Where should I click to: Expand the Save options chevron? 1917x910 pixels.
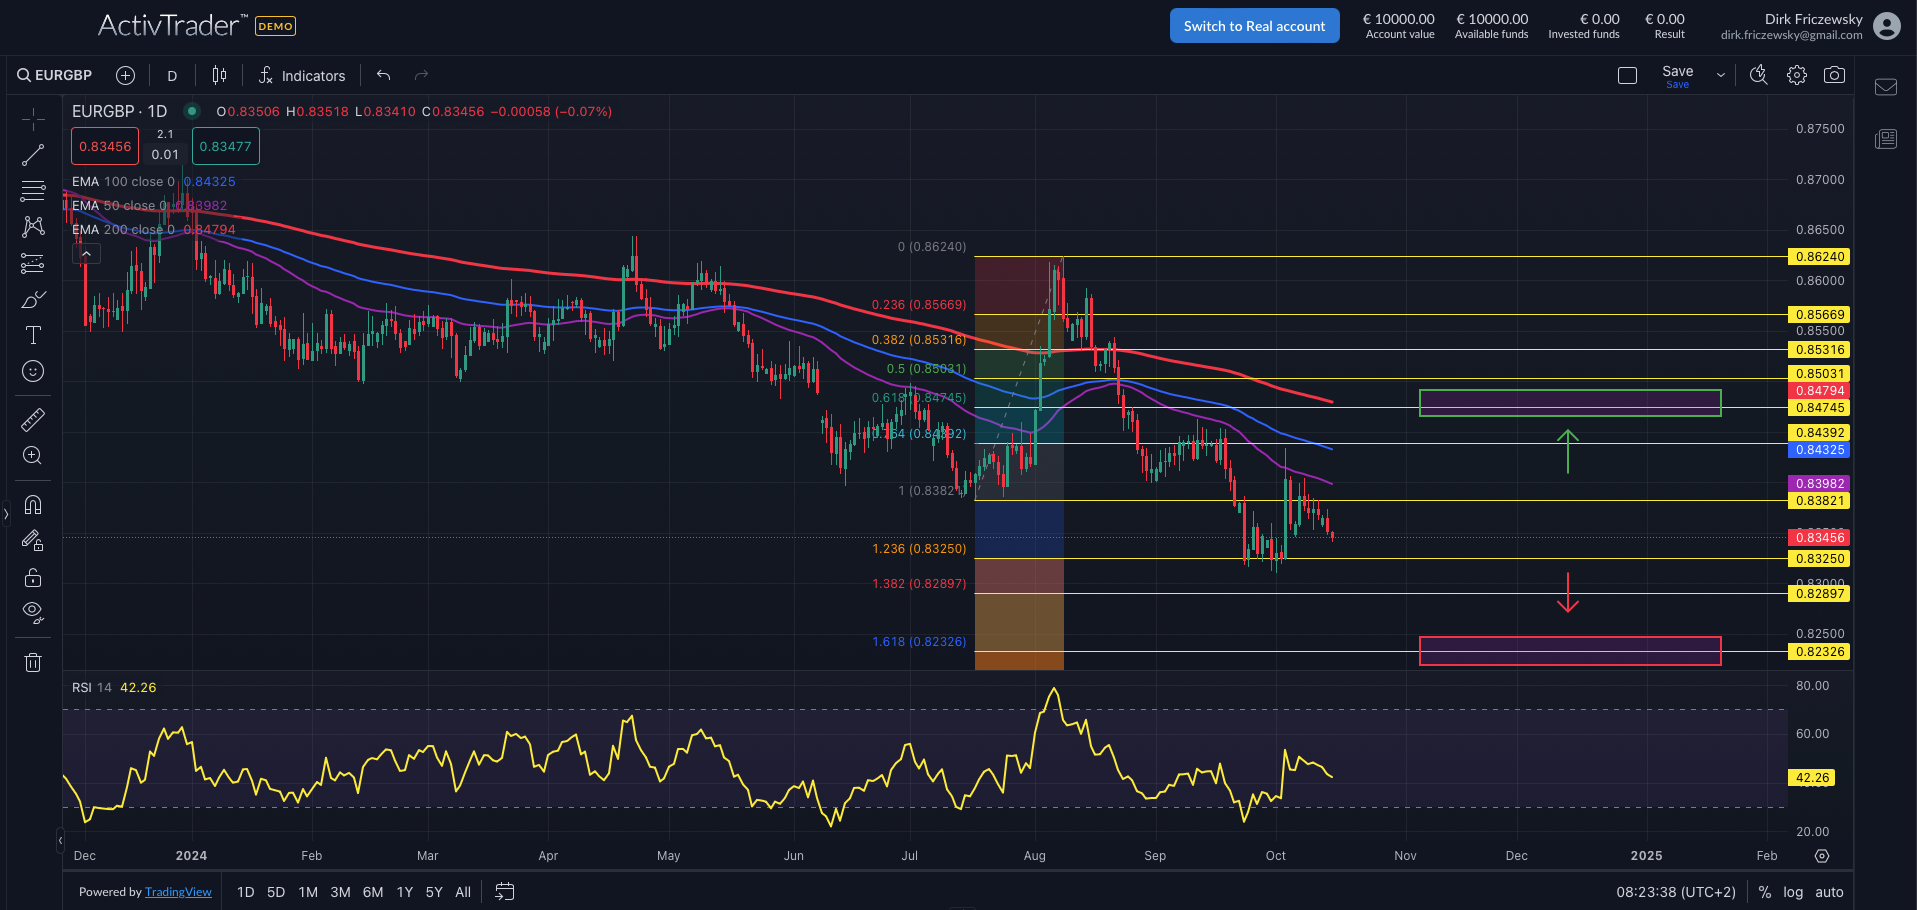pos(1721,74)
